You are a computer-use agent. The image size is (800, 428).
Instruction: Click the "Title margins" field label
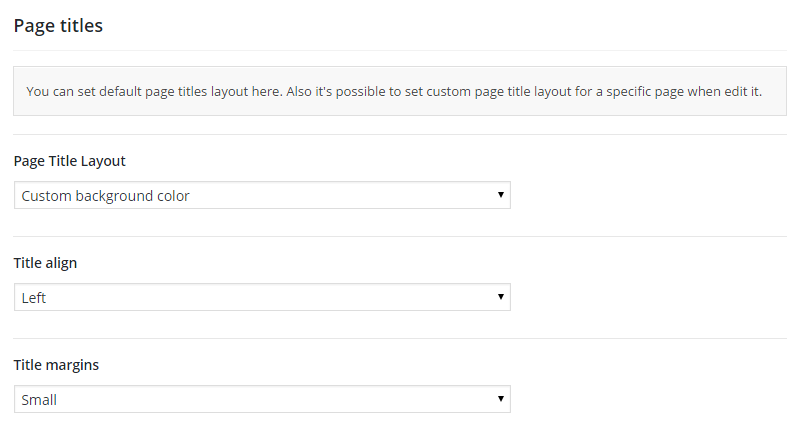pyautogui.click(x=56, y=365)
